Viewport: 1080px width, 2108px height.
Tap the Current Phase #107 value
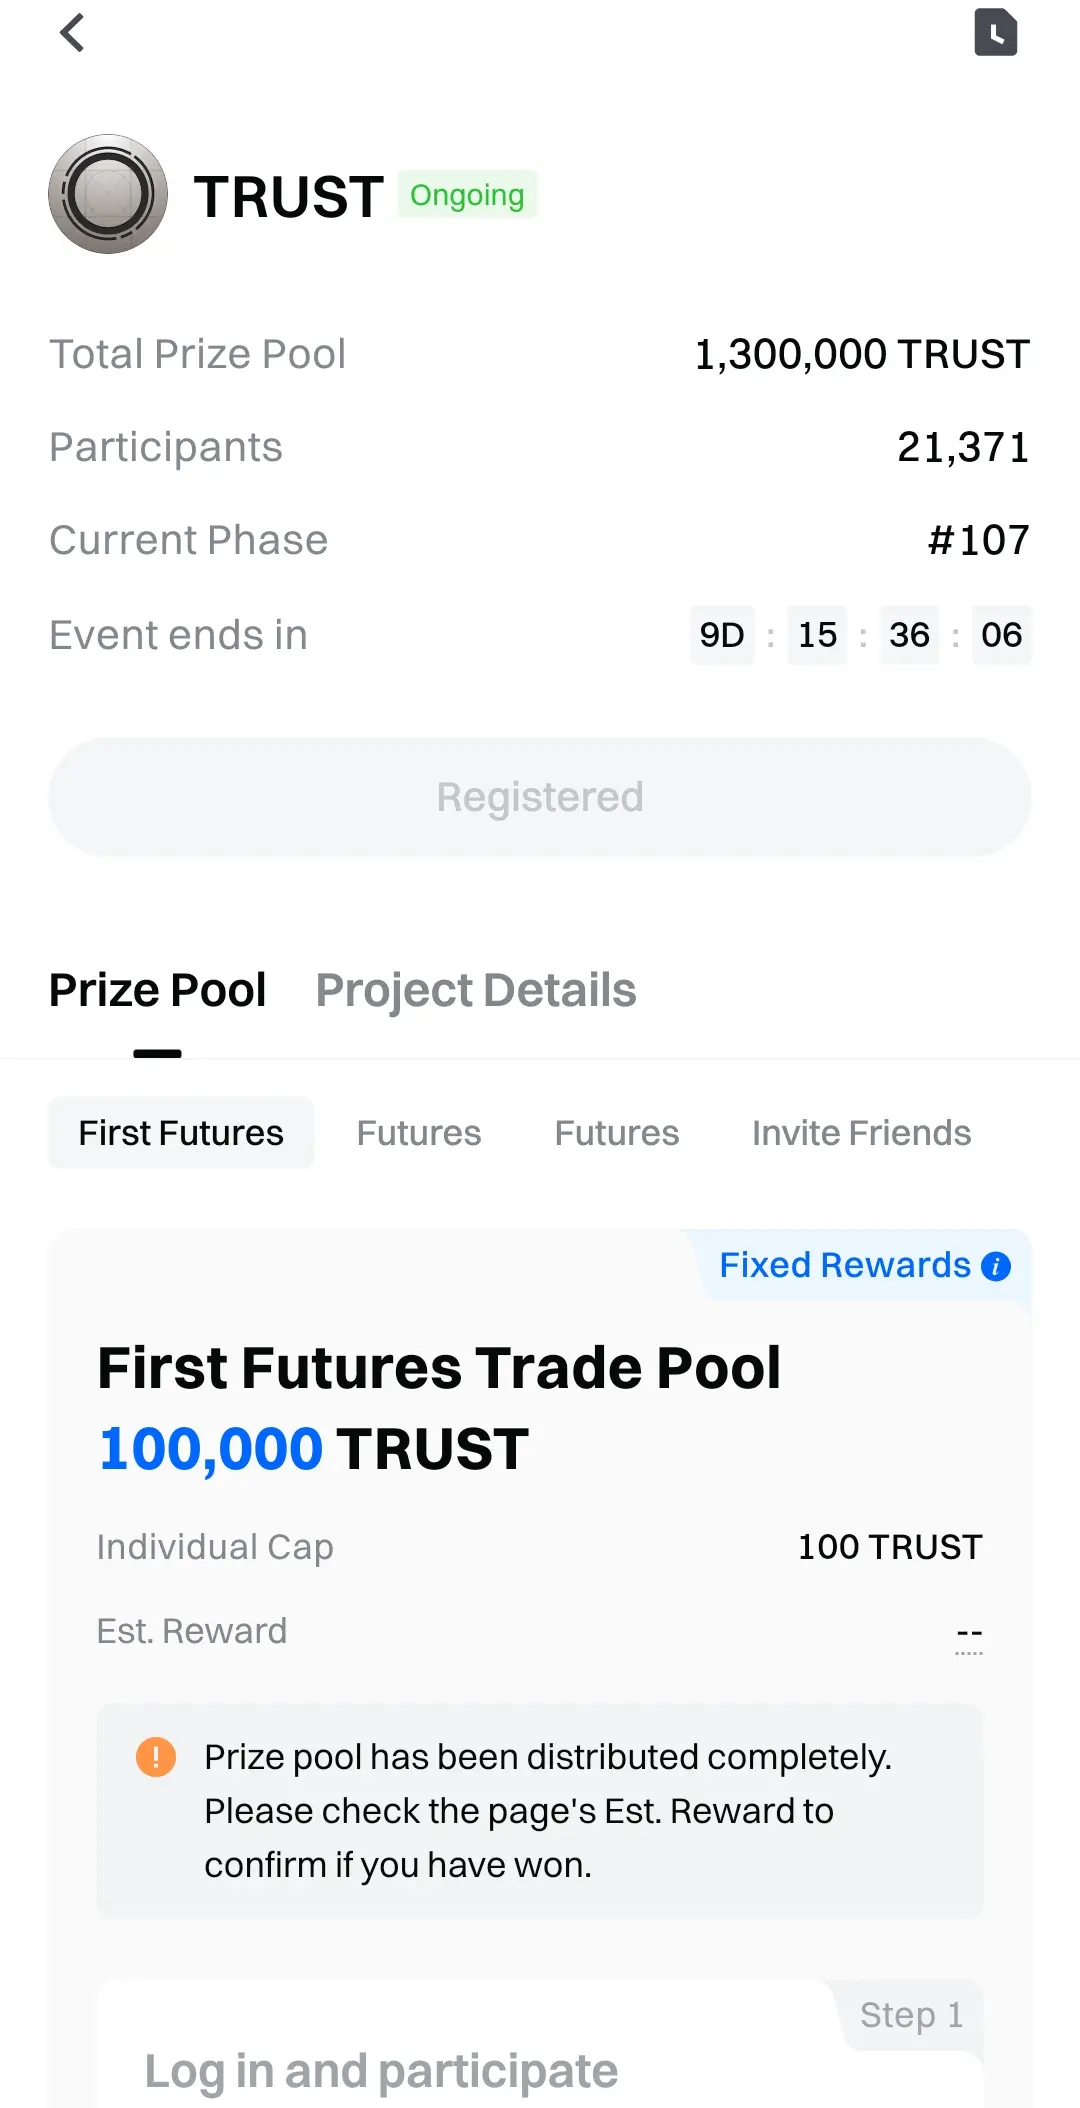[x=978, y=540]
